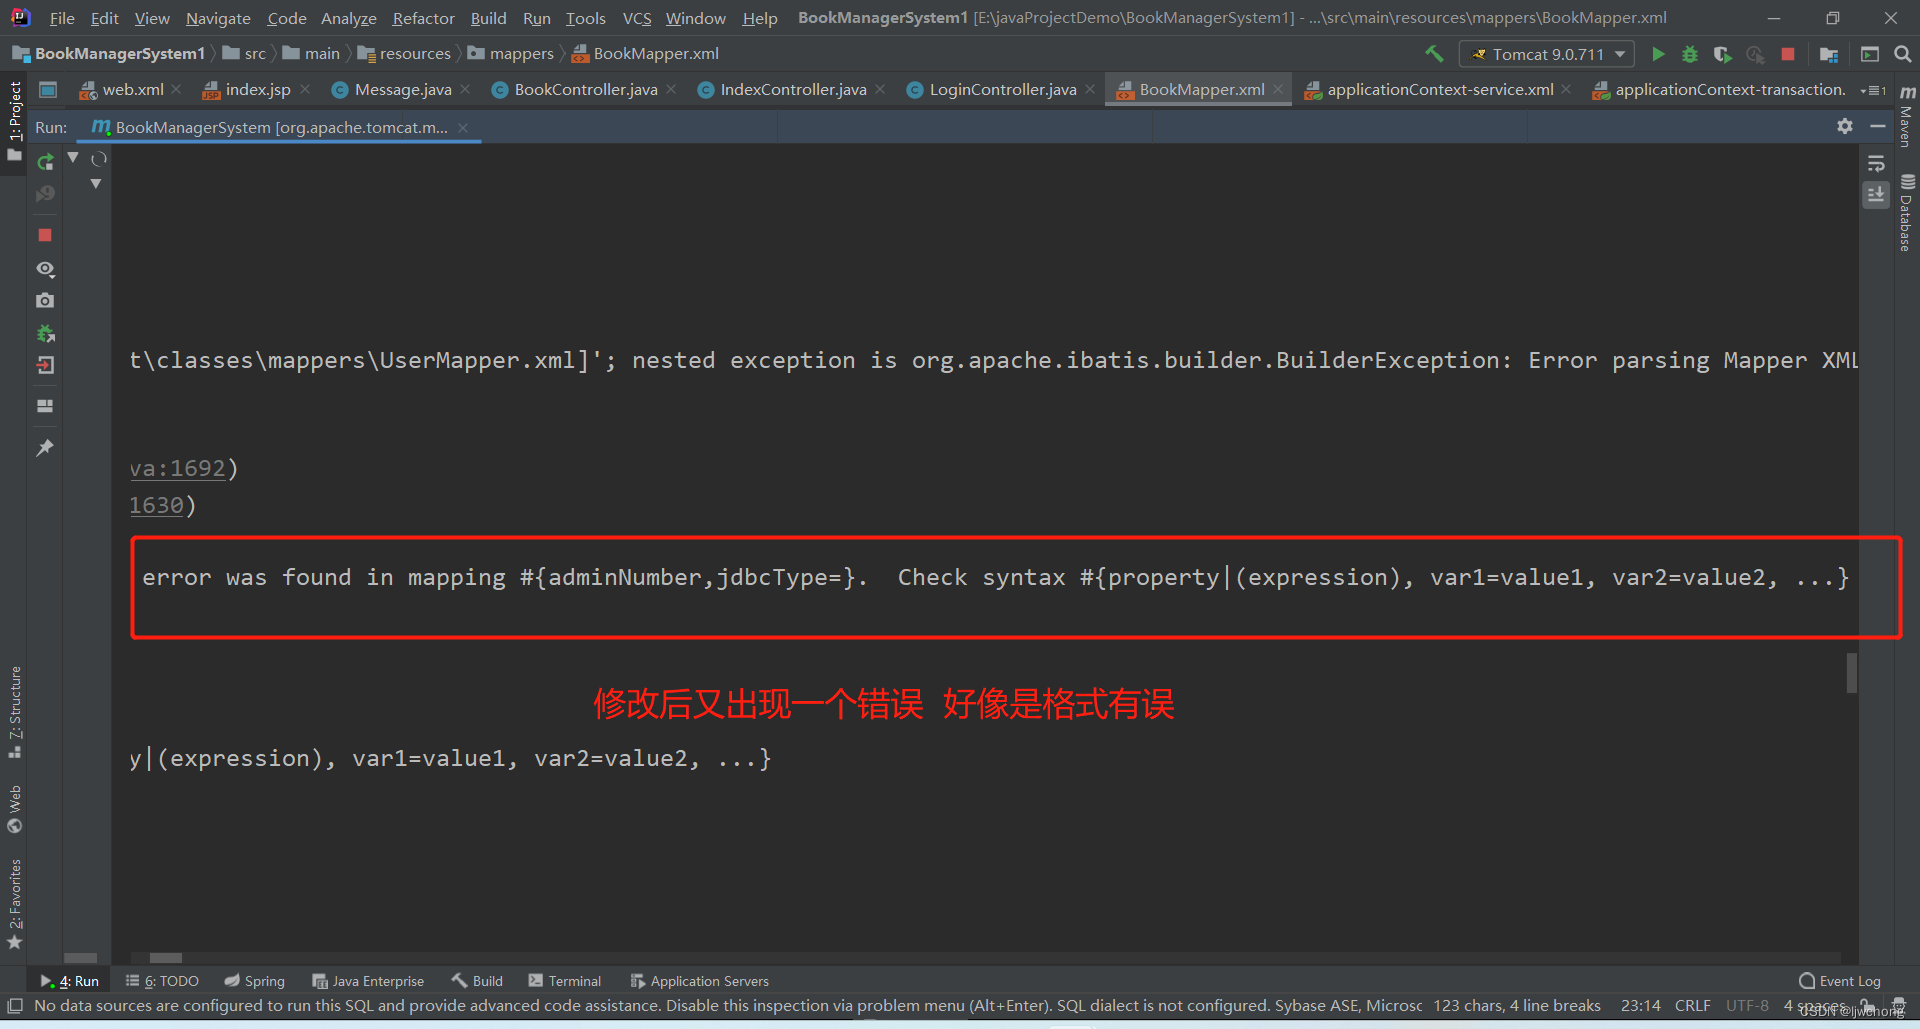Switch to the BookController.java tab
The height and width of the screenshot is (1029, 1920).
point(585,89)
